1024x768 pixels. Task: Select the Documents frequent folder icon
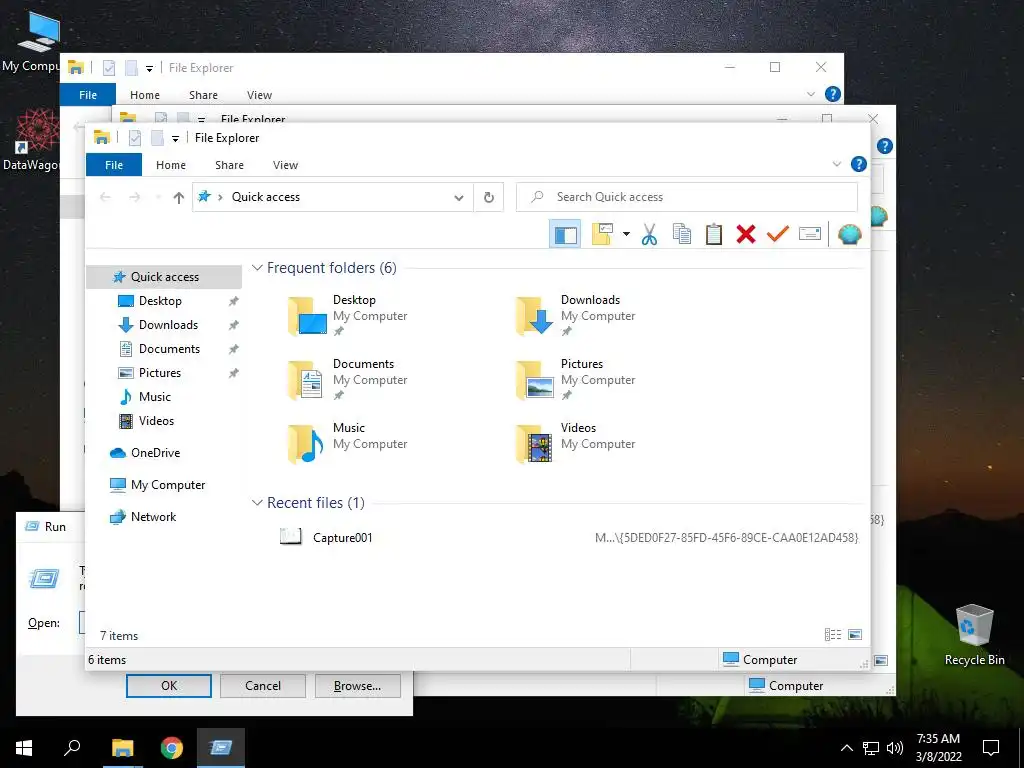pos(306,379)
